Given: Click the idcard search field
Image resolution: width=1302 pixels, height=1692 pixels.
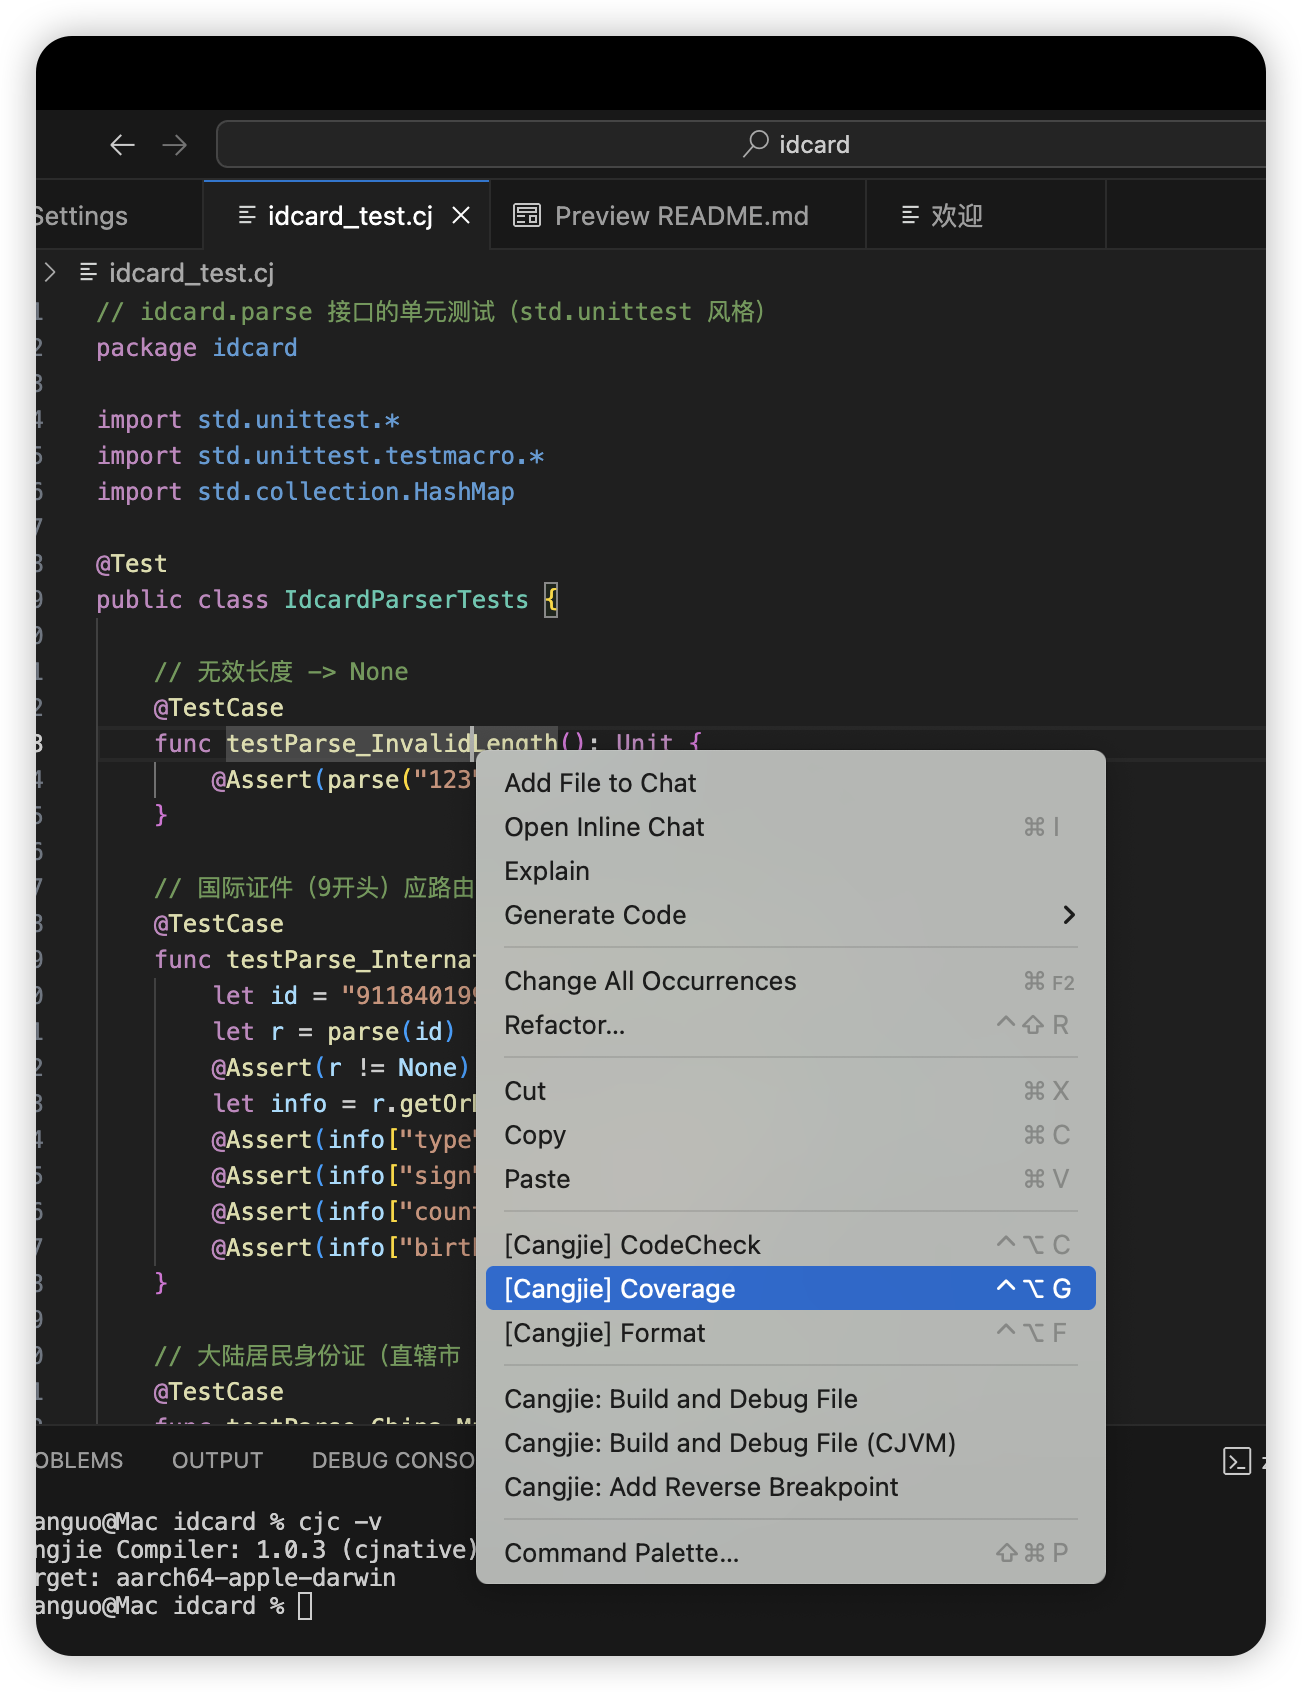Looking at the screenshot, I should [741, 145].
